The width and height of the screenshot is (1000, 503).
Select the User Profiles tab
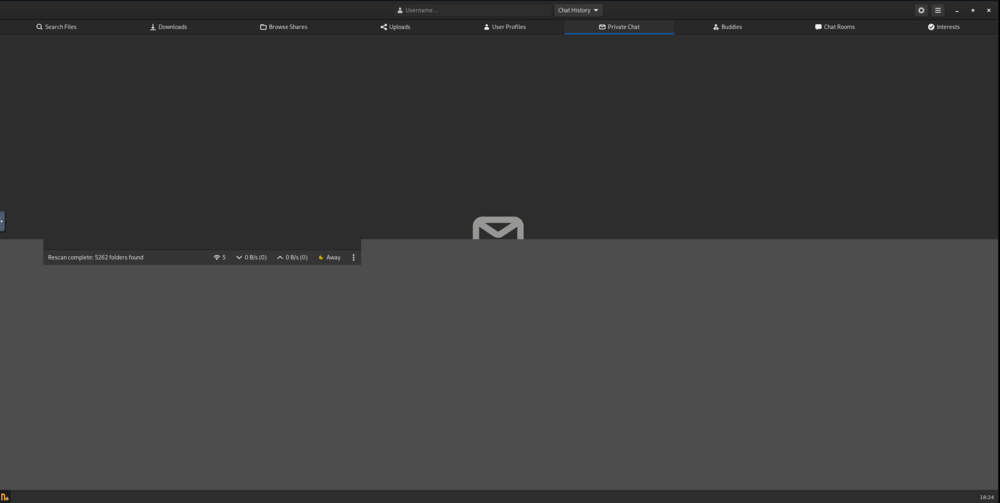pyautogui.click(x=504, y=27)
